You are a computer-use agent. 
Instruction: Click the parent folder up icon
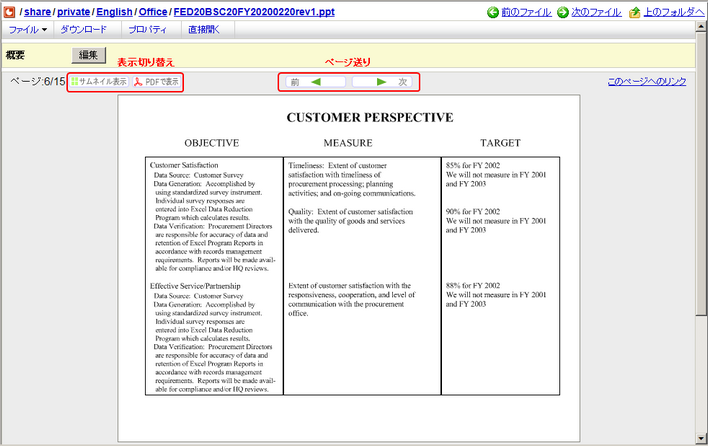[635, 12]
